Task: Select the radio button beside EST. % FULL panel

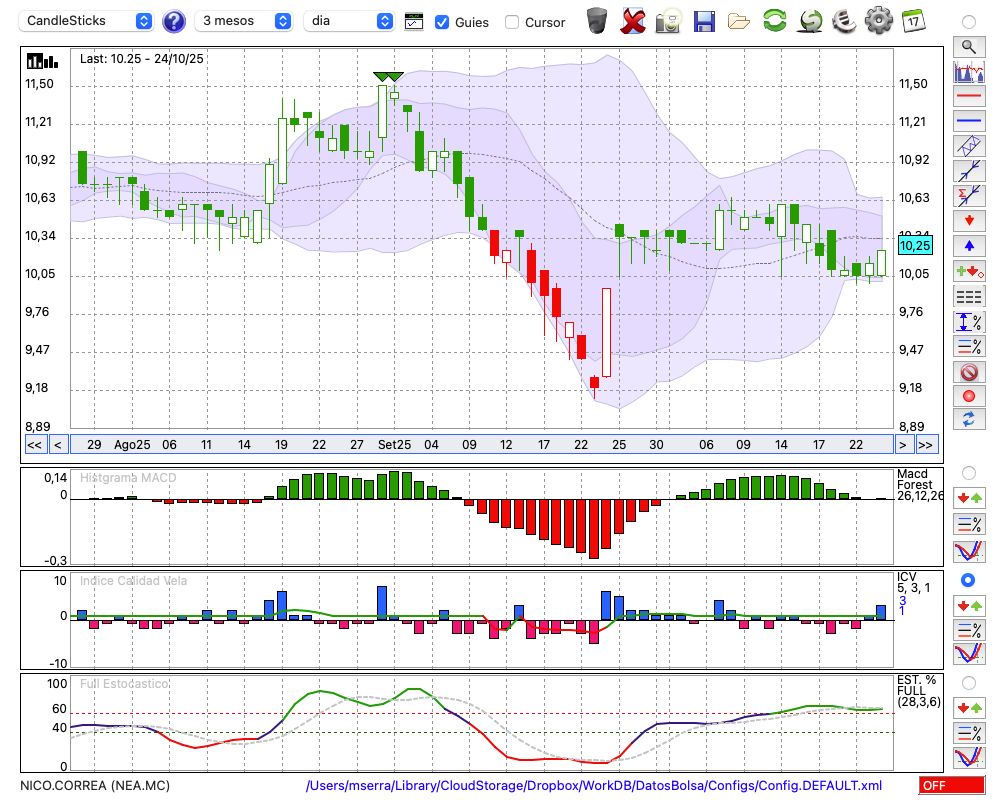Action: [x=968, y=682]
